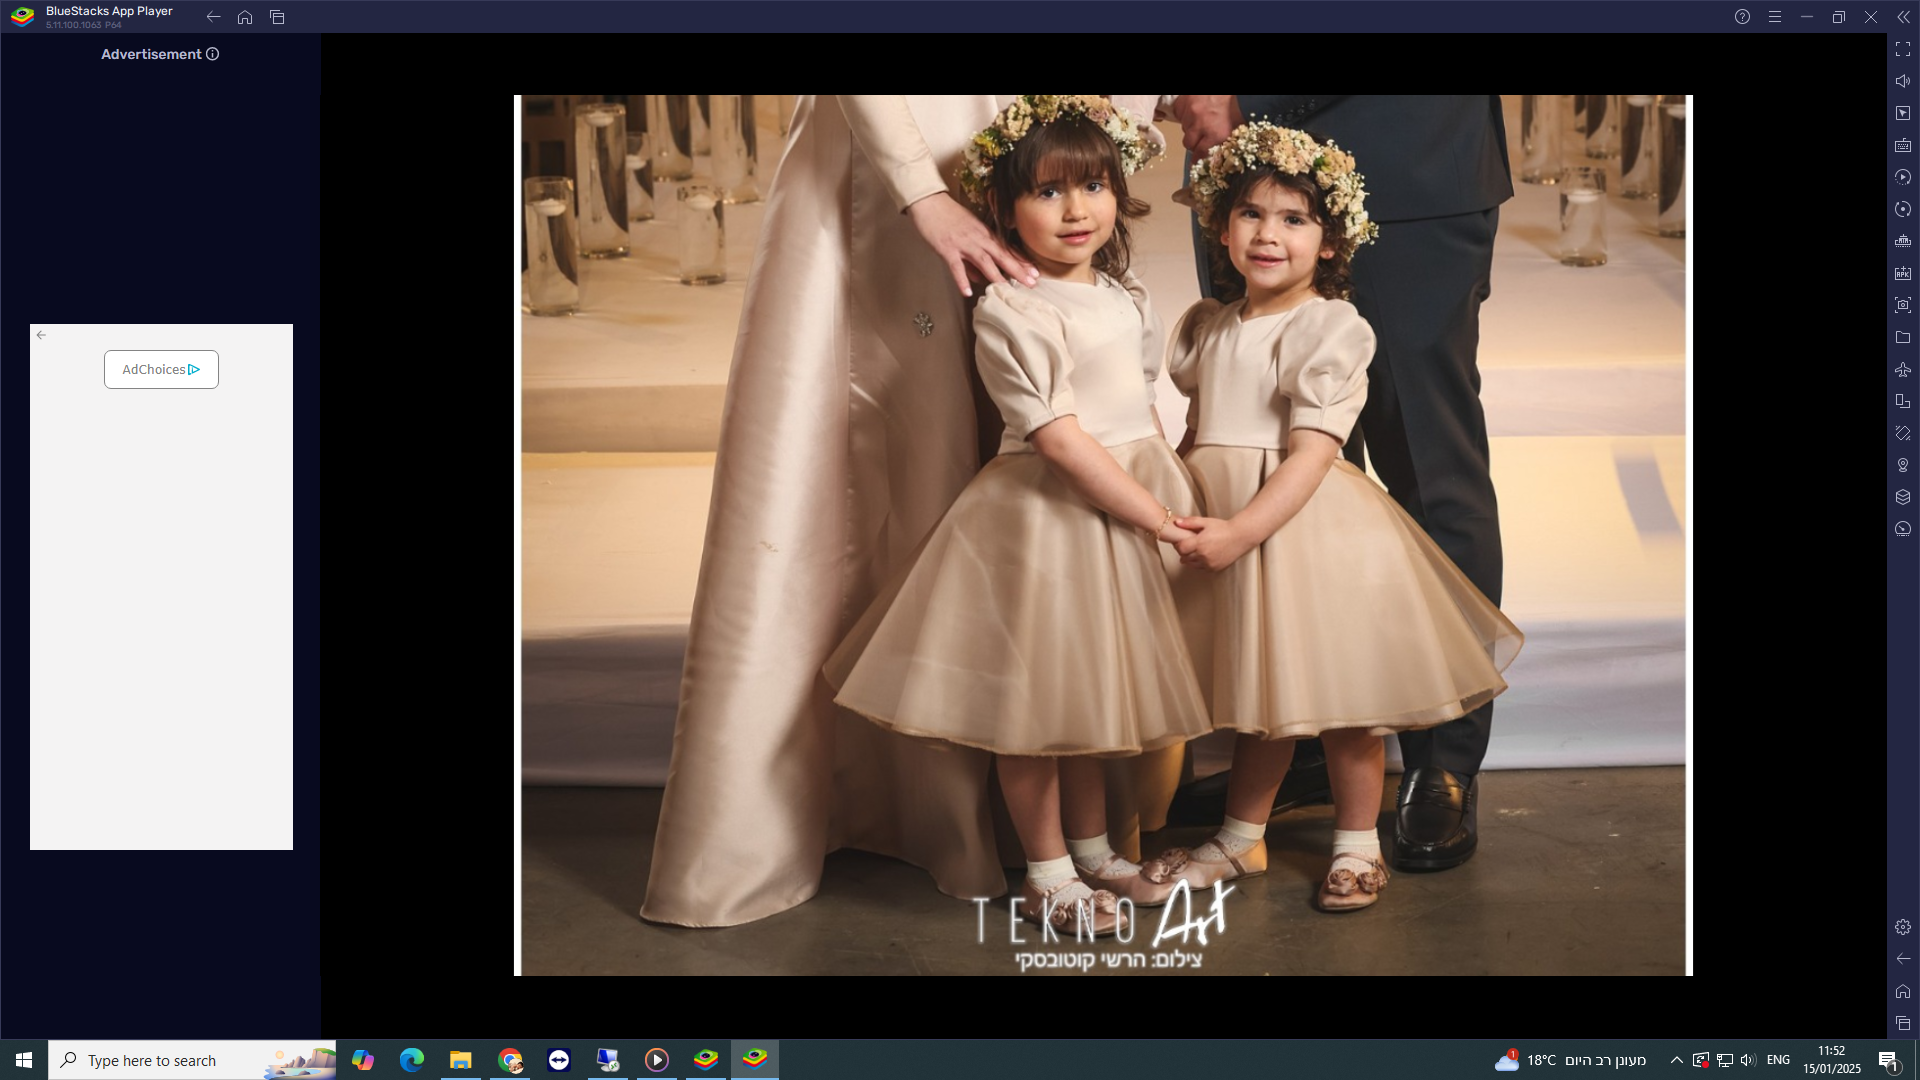The image size is (1920, 1080).
Task: Open media folder icon in sidebar
Action: [1902, 337]
